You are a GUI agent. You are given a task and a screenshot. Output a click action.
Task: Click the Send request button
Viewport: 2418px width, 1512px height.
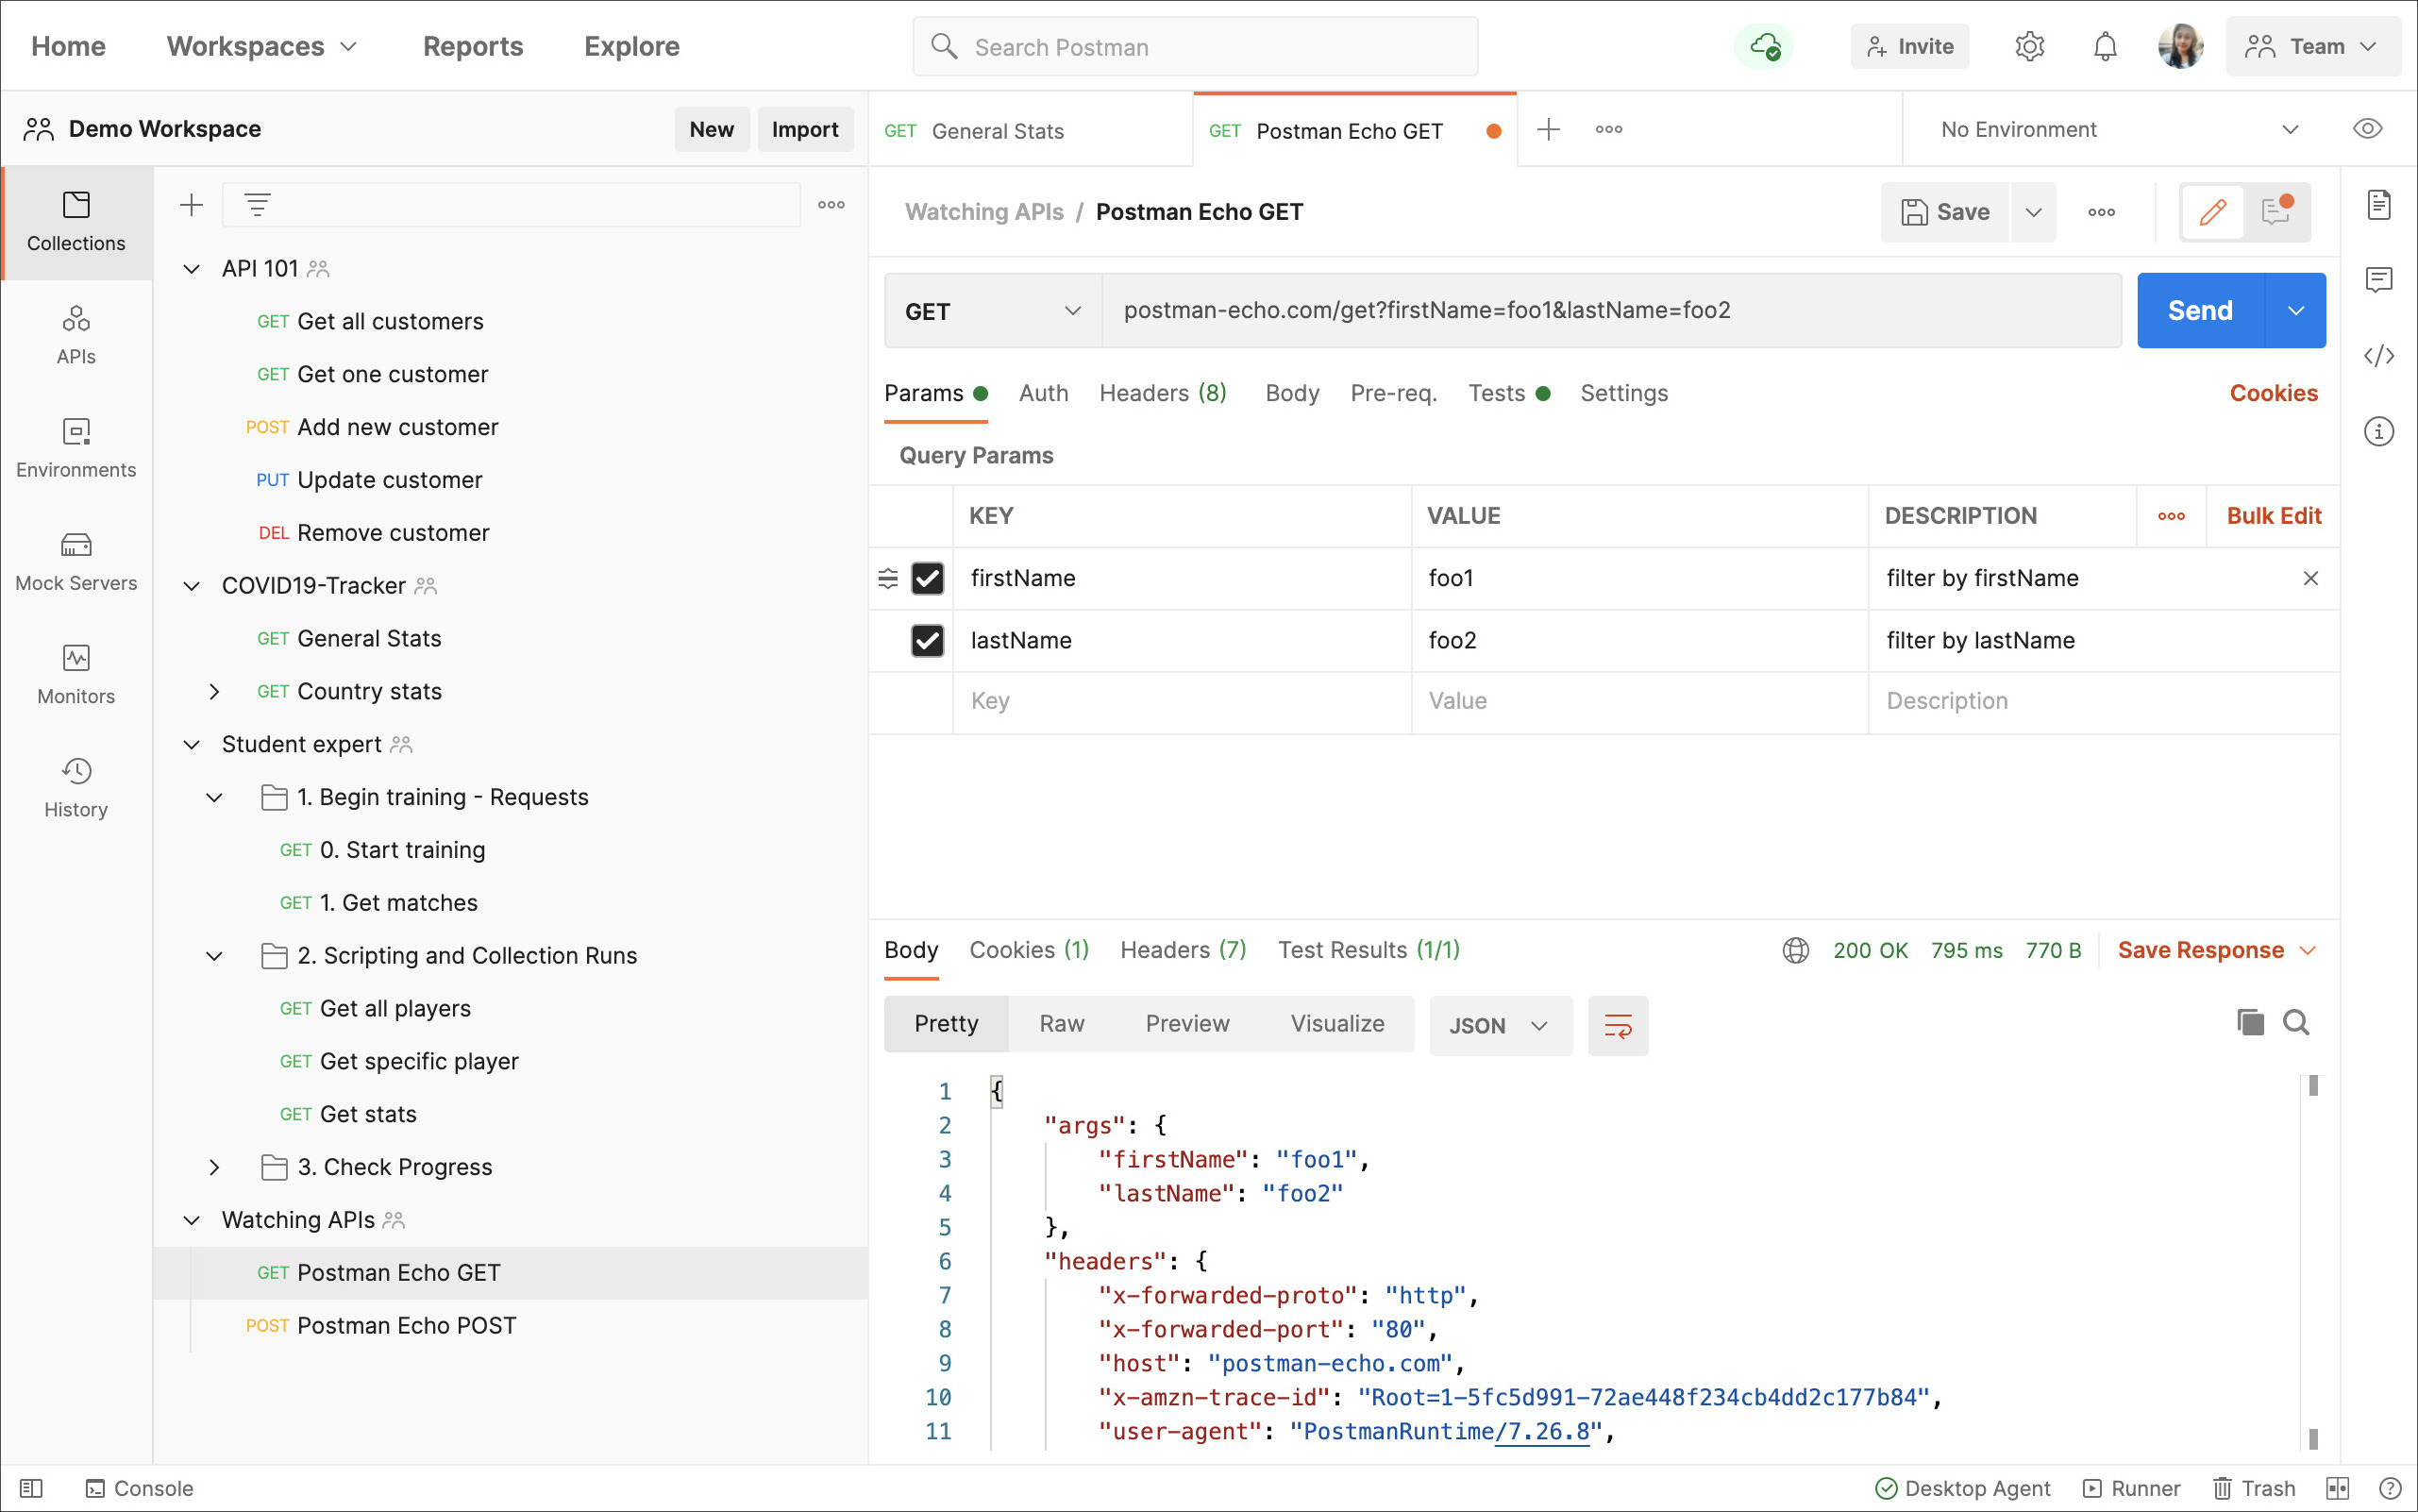click(x=2200, y=311)
